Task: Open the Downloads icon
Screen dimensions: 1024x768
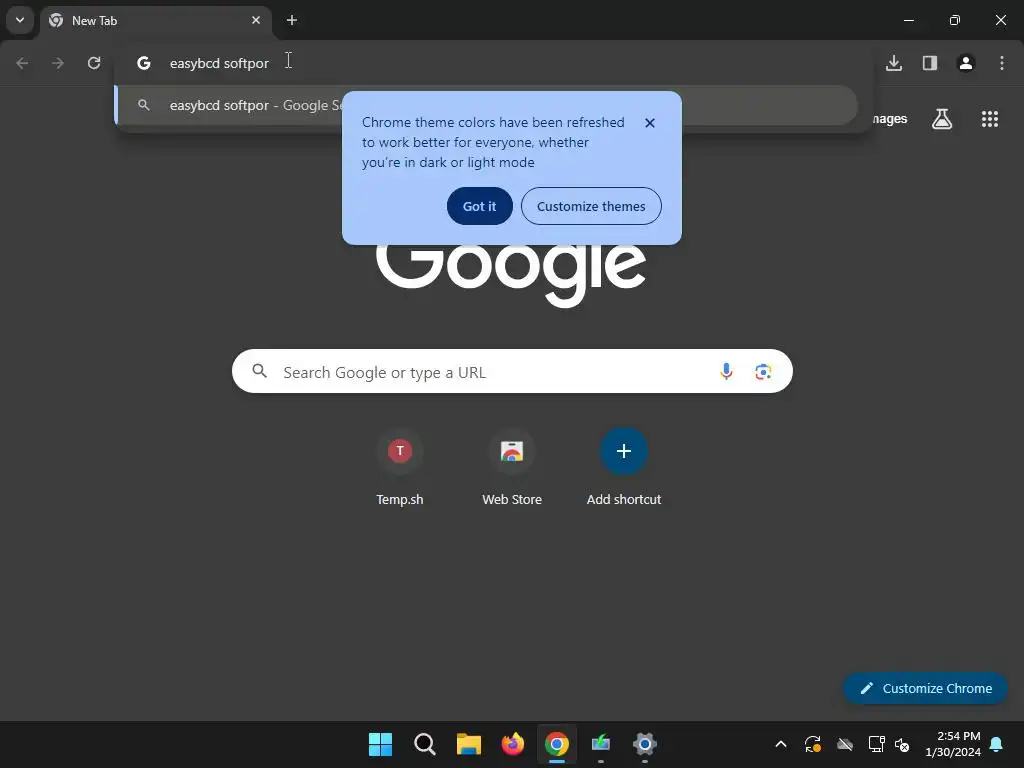Action: [x=894, y=63]
